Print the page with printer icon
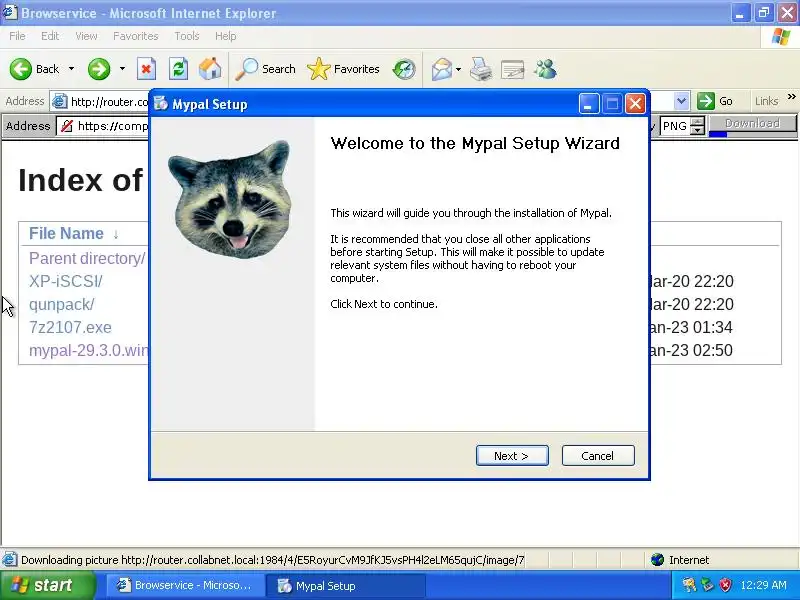800x600 pixels. coord(481,69)
